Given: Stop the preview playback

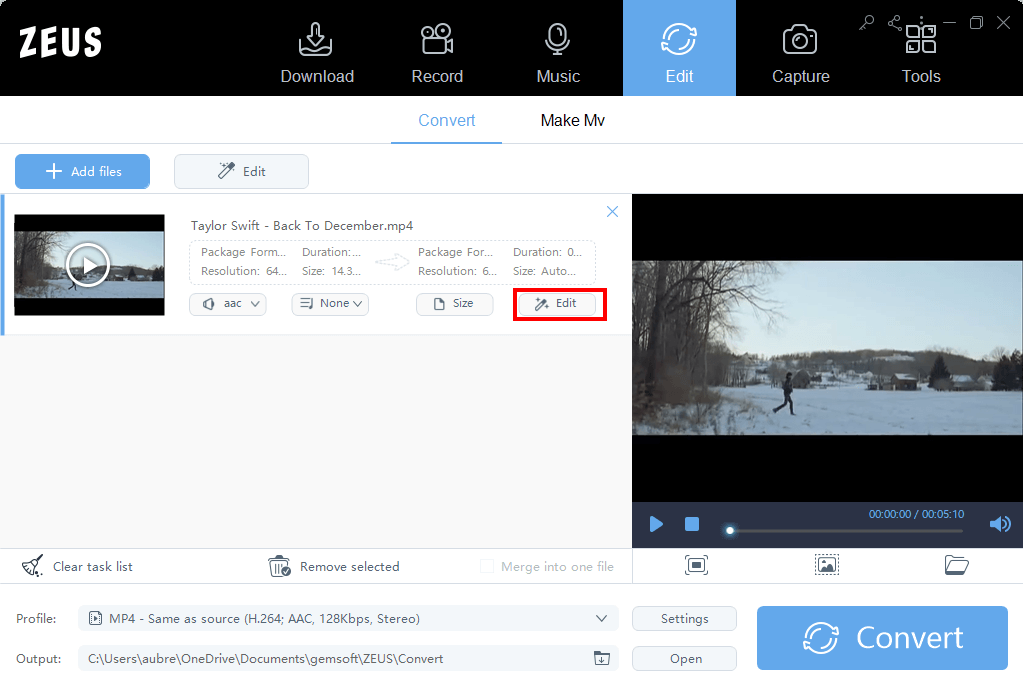Looking at the screenshot, I should [x=692, y=524].
